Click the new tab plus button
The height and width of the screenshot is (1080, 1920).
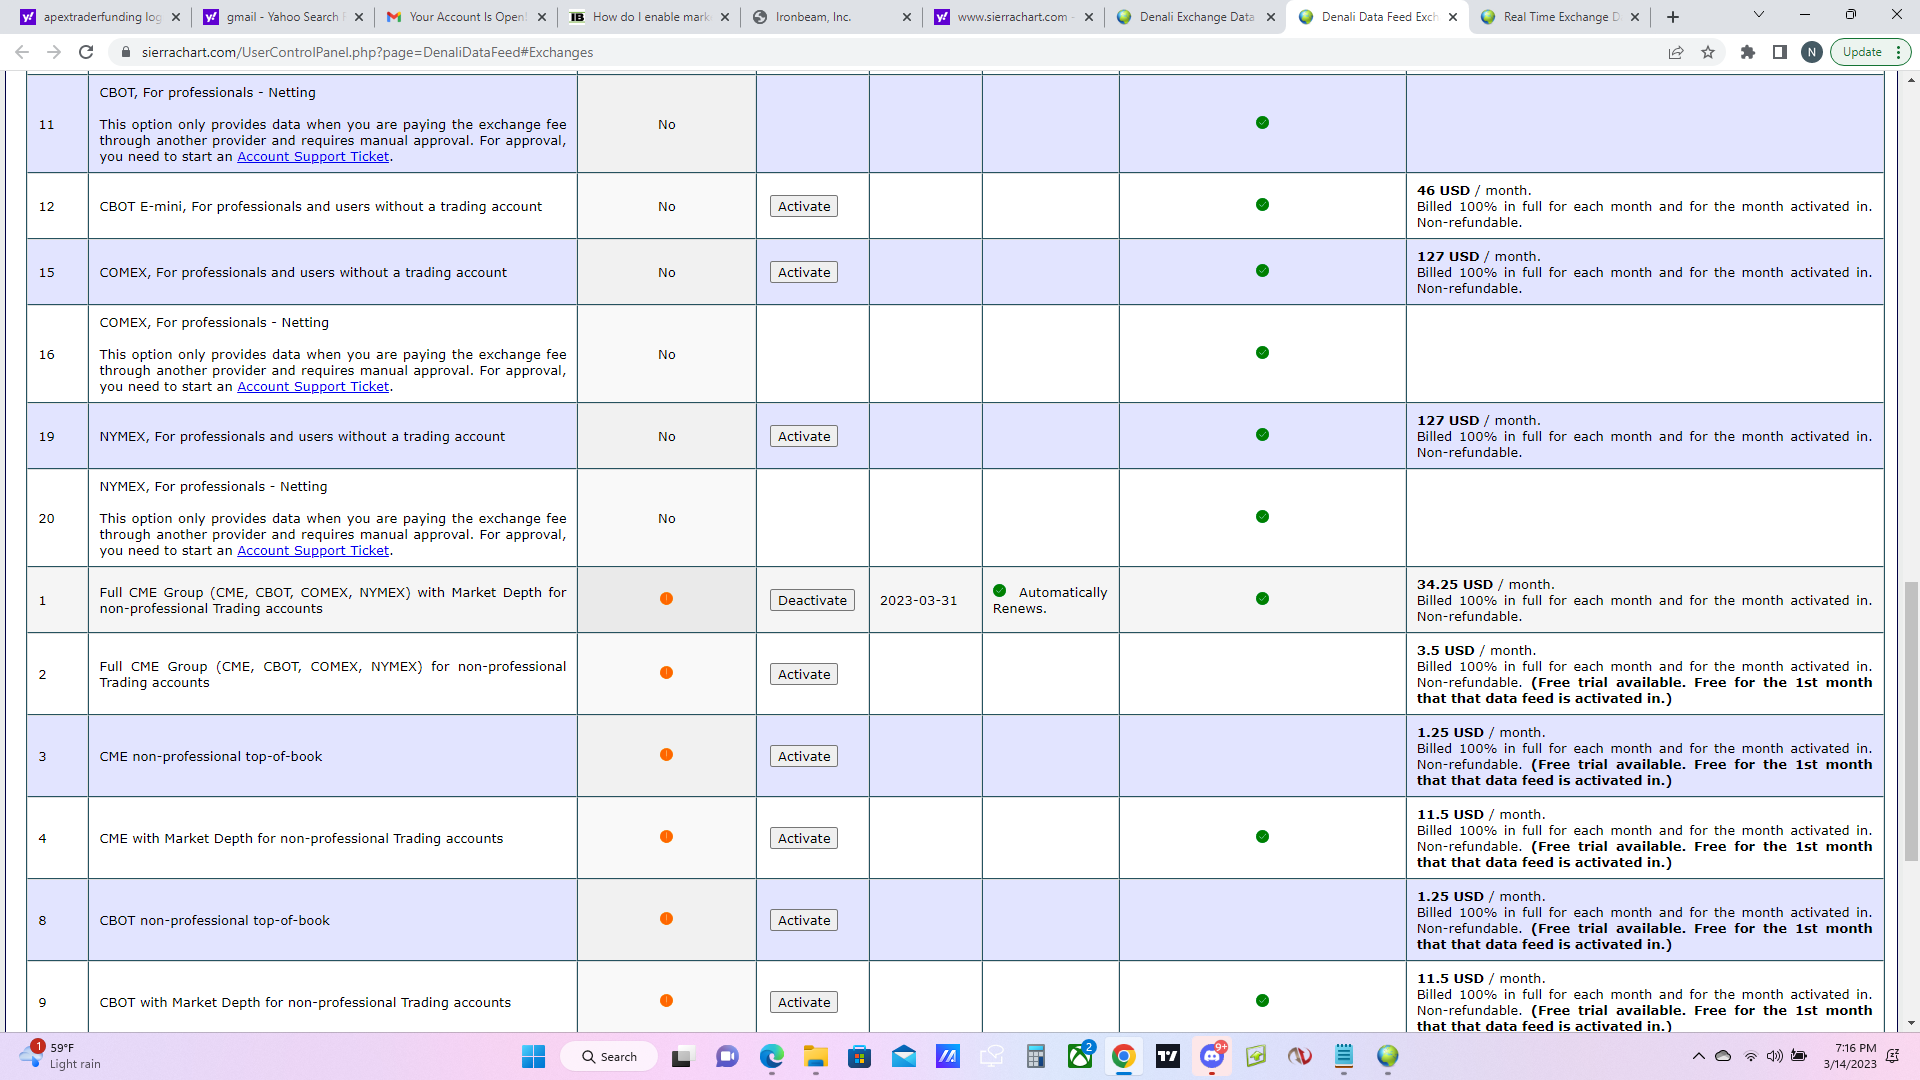(x=1673, y=17)
